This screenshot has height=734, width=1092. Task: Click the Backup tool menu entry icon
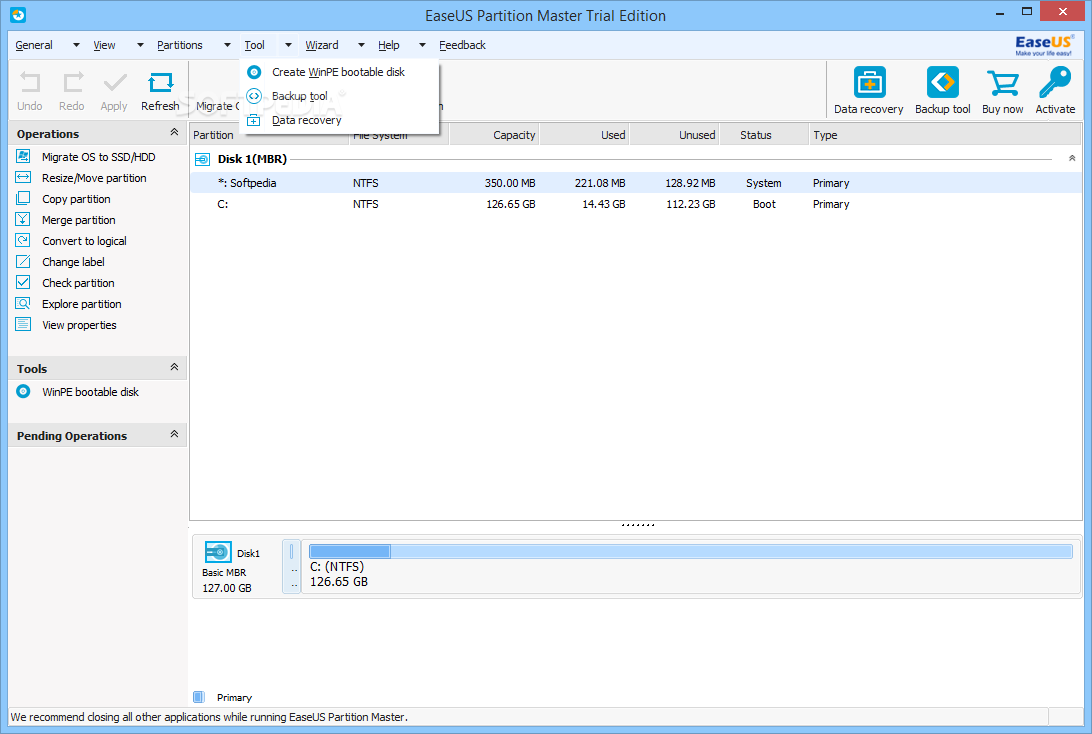tap(254, 96)
